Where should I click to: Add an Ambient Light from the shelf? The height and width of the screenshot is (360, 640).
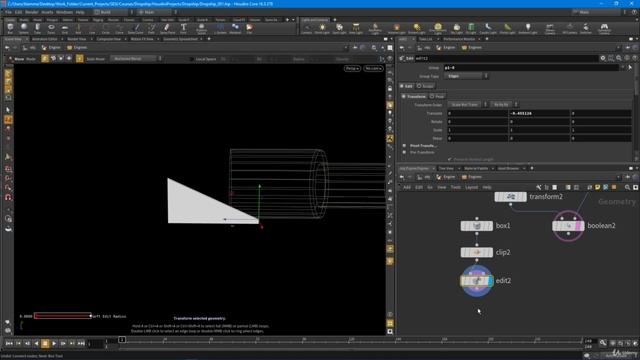528,29
